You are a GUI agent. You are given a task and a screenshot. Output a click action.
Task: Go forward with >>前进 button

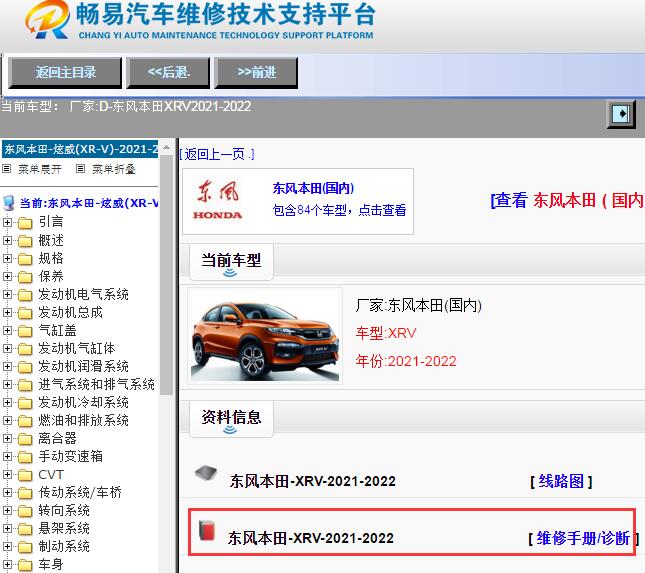[256, 73]
